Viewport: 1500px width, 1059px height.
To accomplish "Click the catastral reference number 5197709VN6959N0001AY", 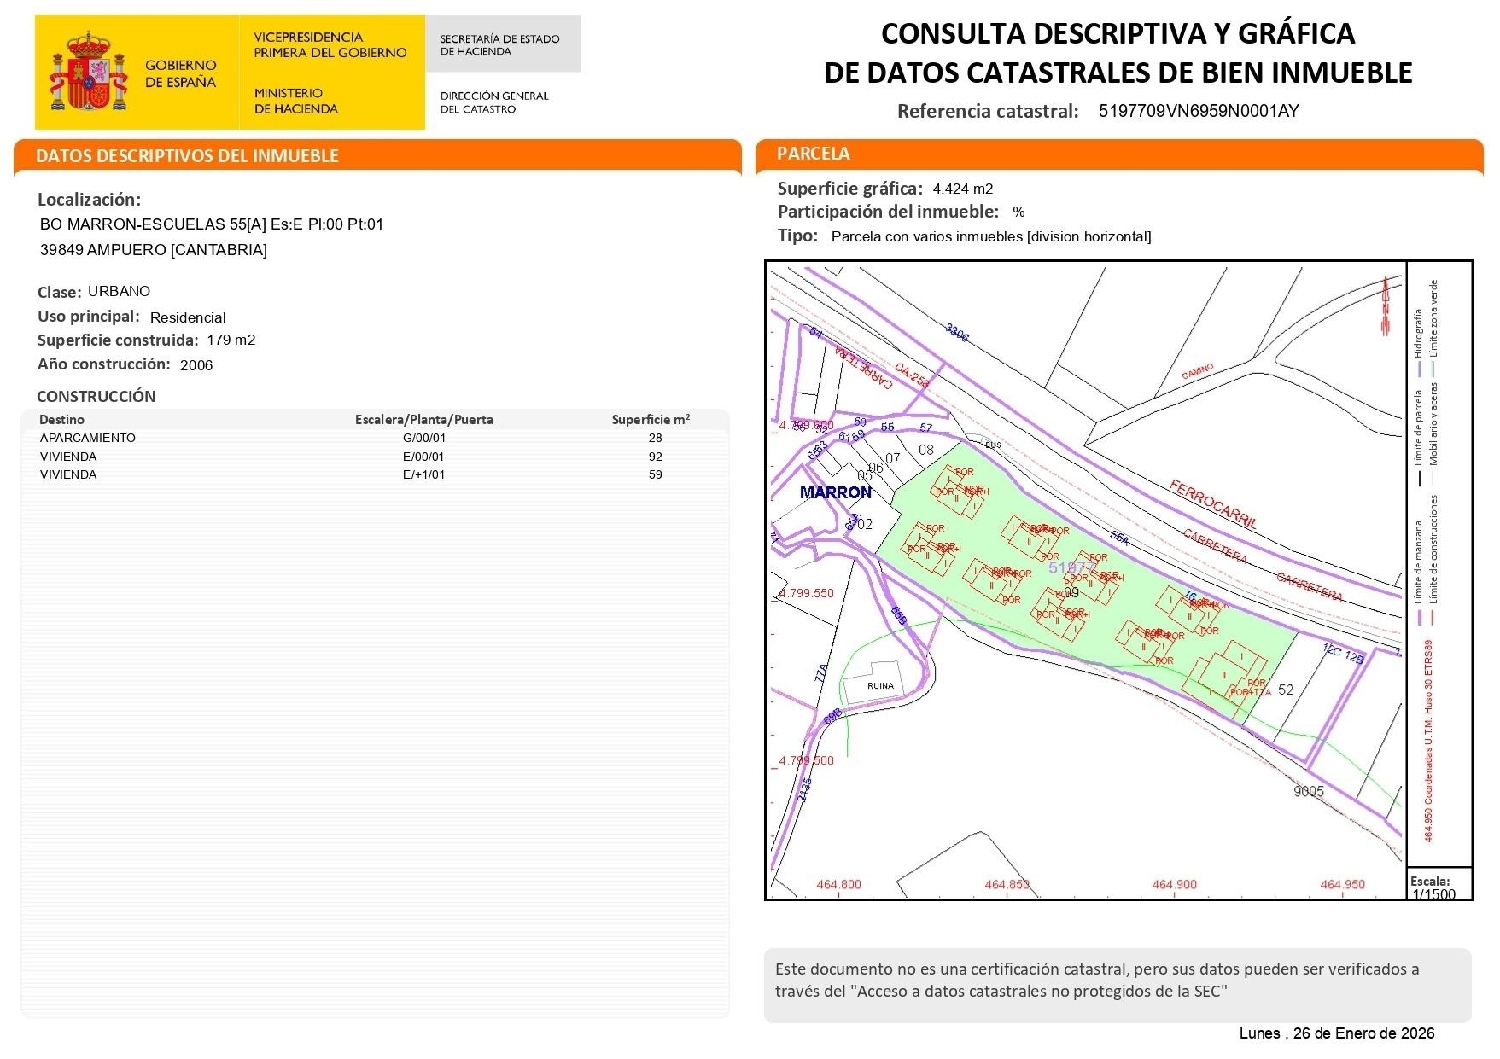I will click(1198, 111).
